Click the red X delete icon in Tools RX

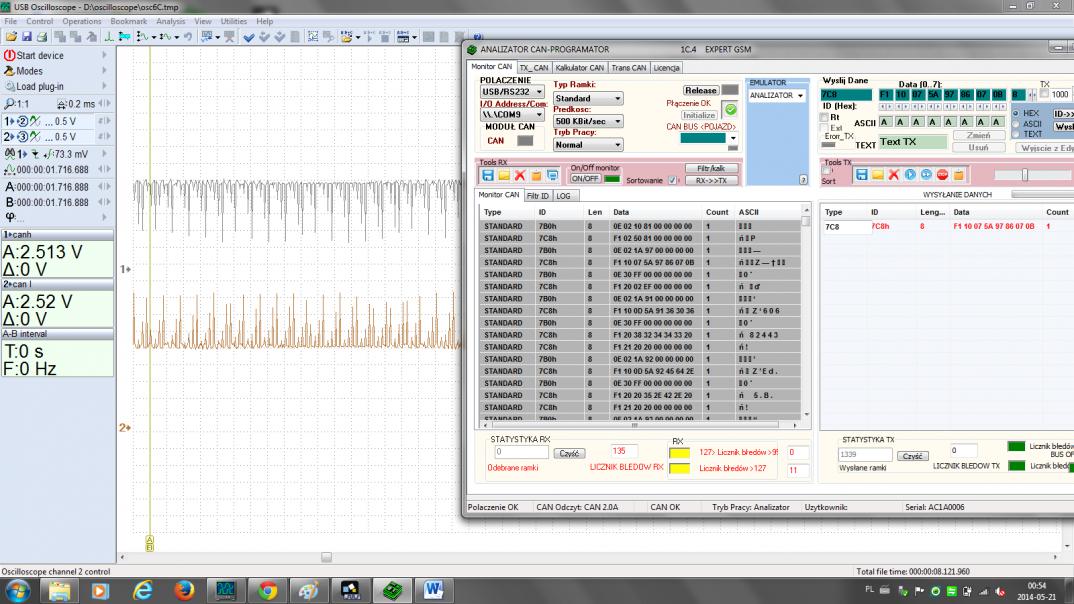(x=520, y=175)
